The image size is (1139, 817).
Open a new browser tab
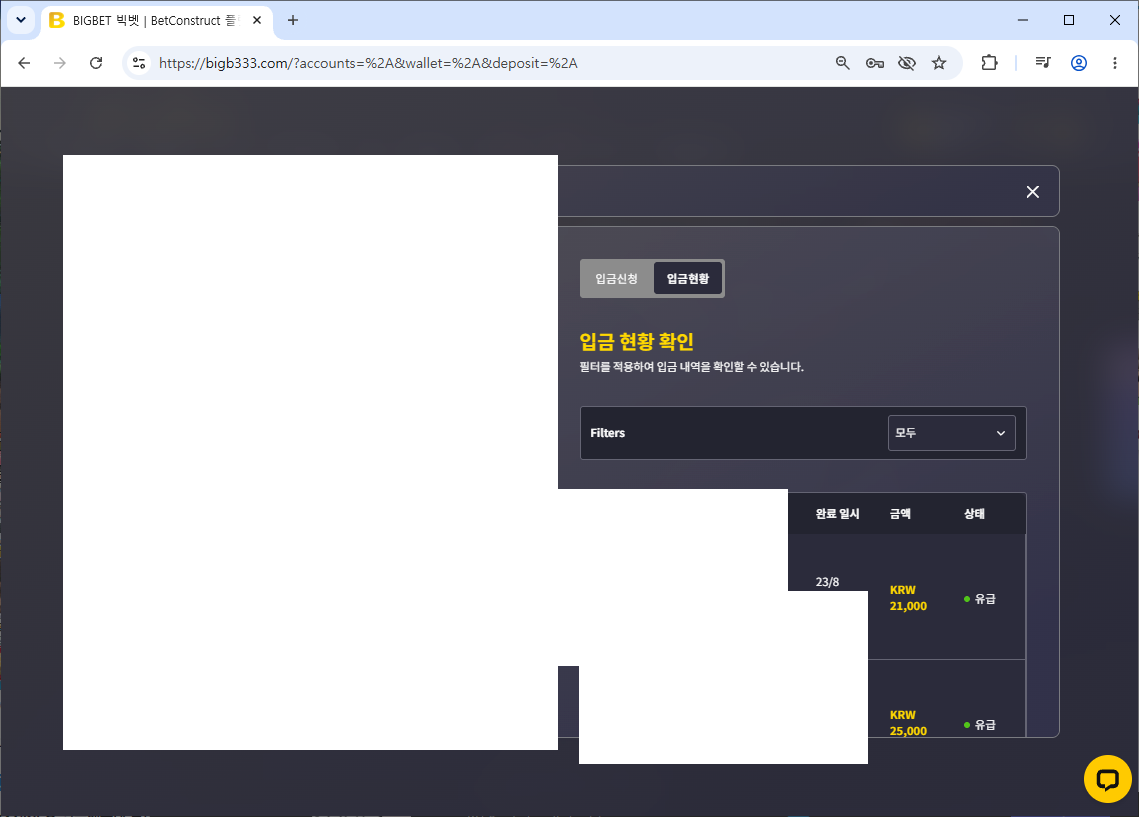tap(293, 20)
